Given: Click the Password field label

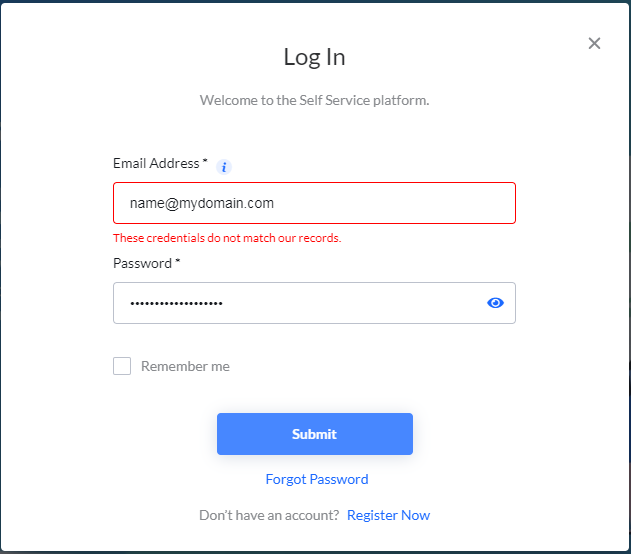Looking at the screenshot, I should (142, 263).
